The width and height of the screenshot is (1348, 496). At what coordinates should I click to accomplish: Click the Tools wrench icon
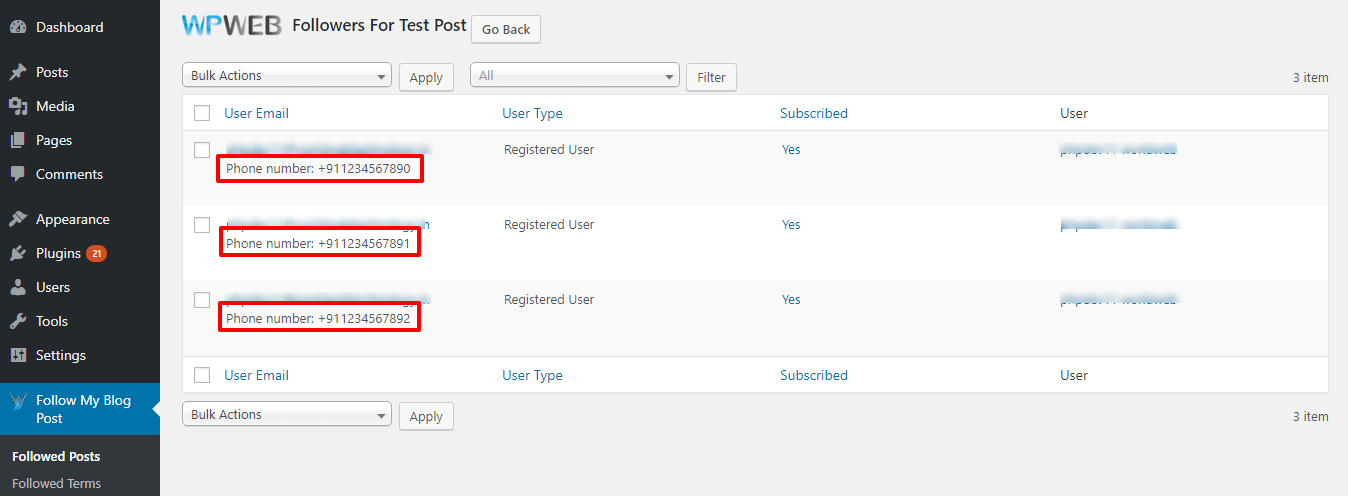click(18, 321)
